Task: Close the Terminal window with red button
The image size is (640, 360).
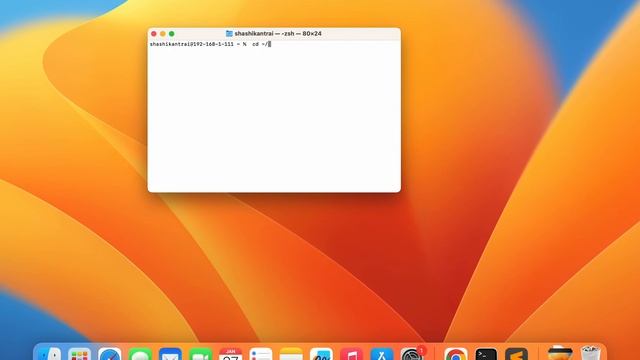Action: point(153,33)
